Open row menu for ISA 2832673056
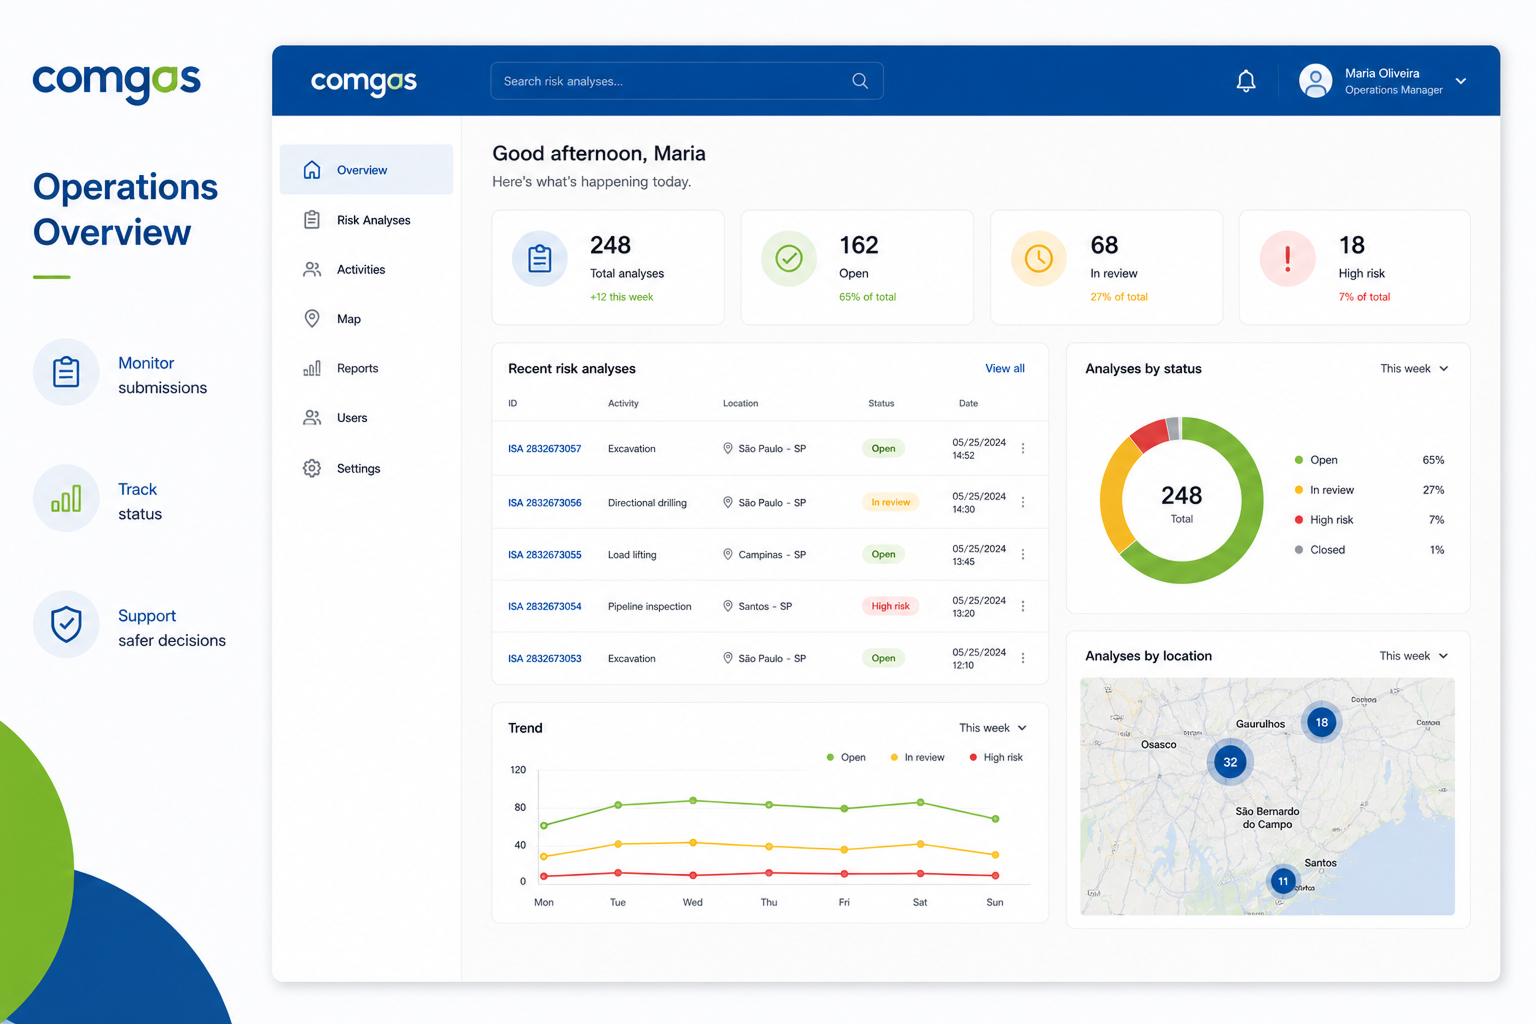Viewport: 1536px width, 1024px height. [x=1023, y=502]
